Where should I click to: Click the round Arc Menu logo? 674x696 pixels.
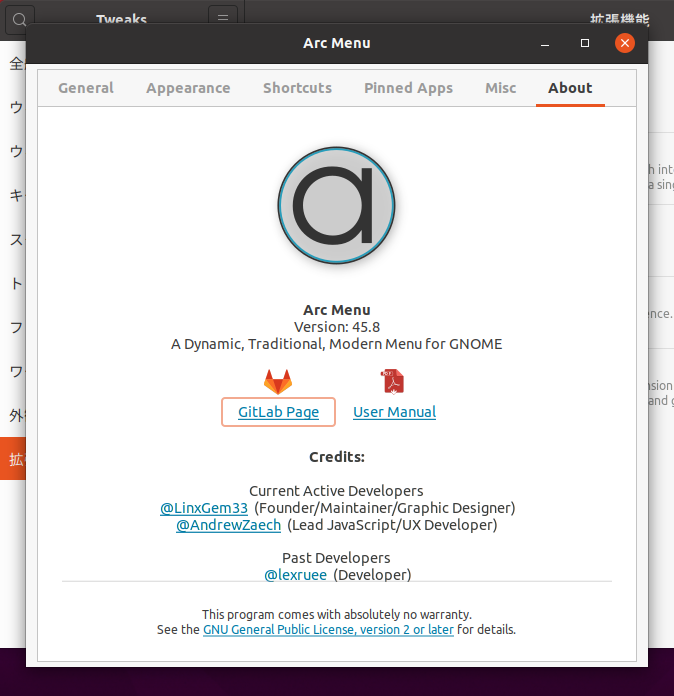pyautogui.click(x=337, y=206)
